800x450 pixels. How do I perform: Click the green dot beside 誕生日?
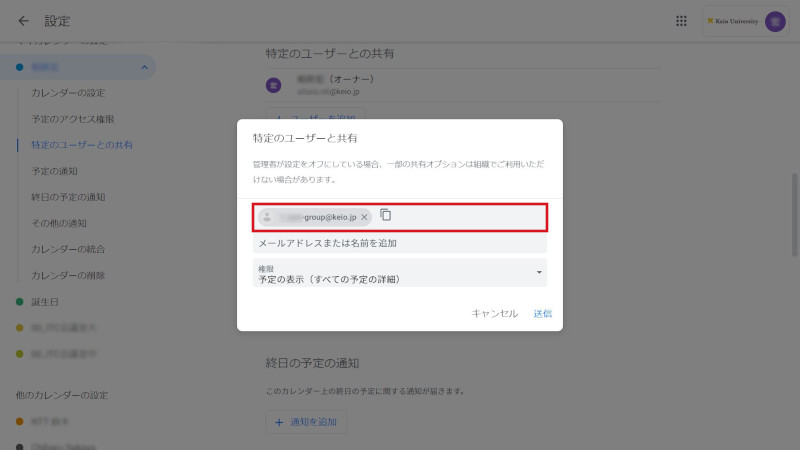20,301
